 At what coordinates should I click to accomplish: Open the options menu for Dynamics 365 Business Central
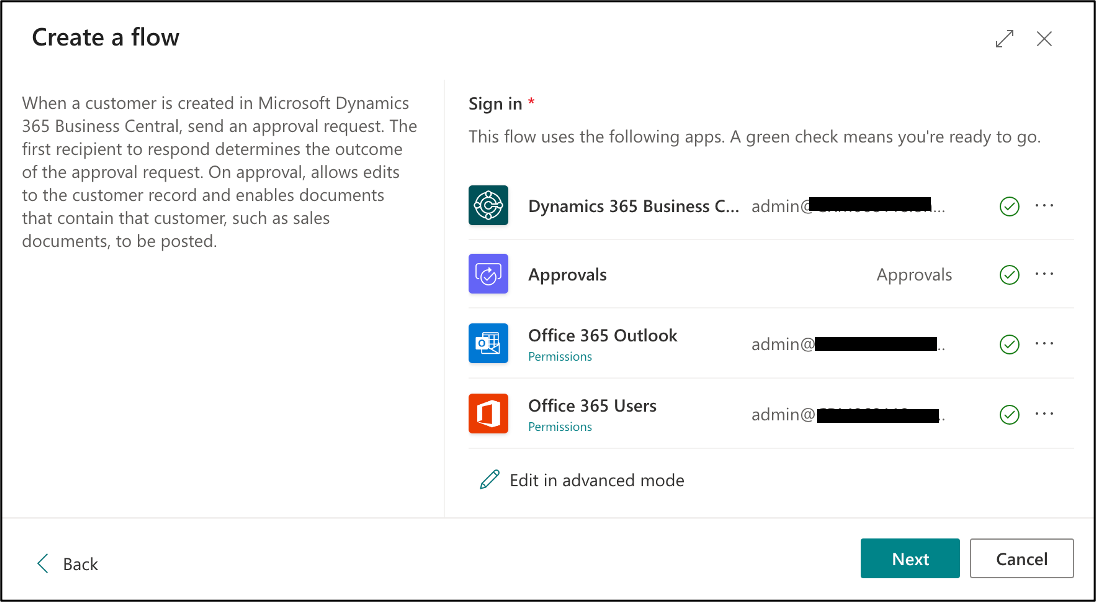(x=1044, y=206)
